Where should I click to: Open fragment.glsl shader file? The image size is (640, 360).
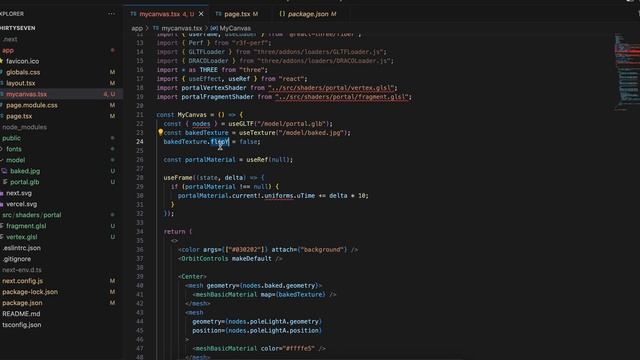click(x=26, y=226)
